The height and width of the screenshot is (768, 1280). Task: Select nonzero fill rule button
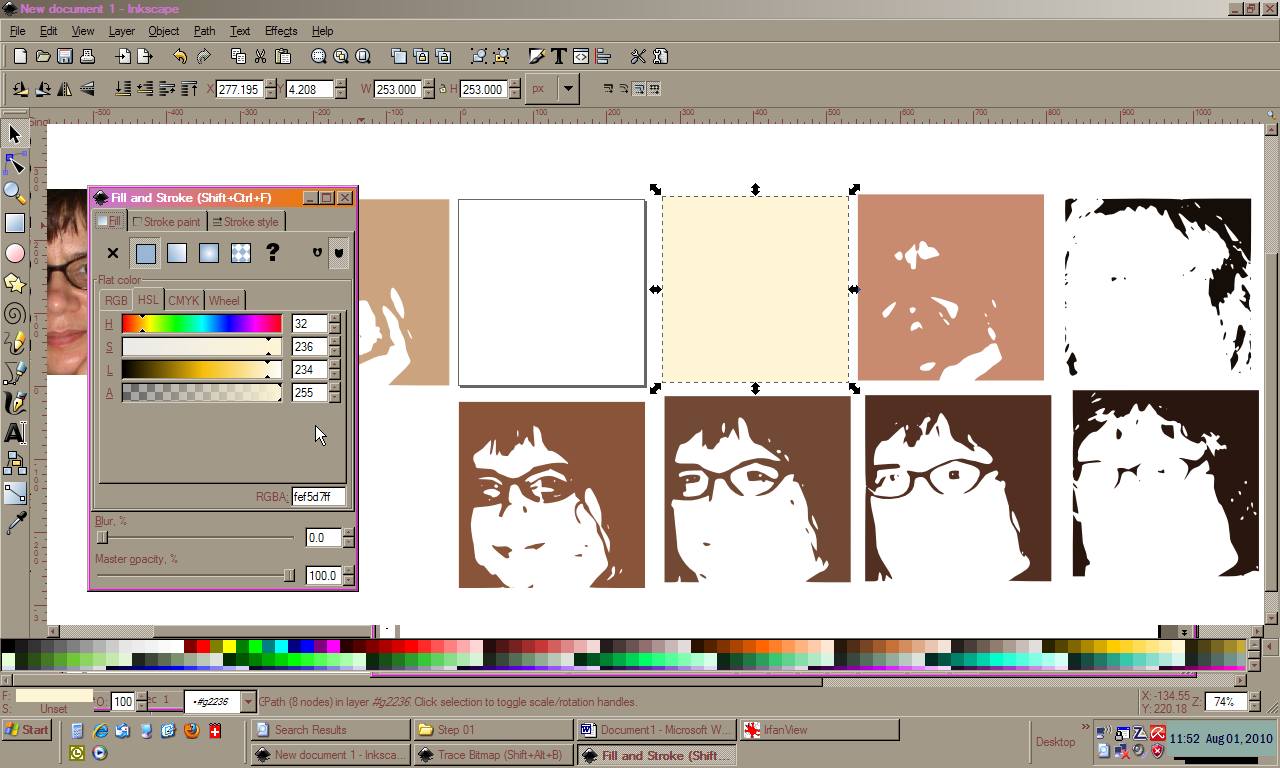[x=338, y=253]
